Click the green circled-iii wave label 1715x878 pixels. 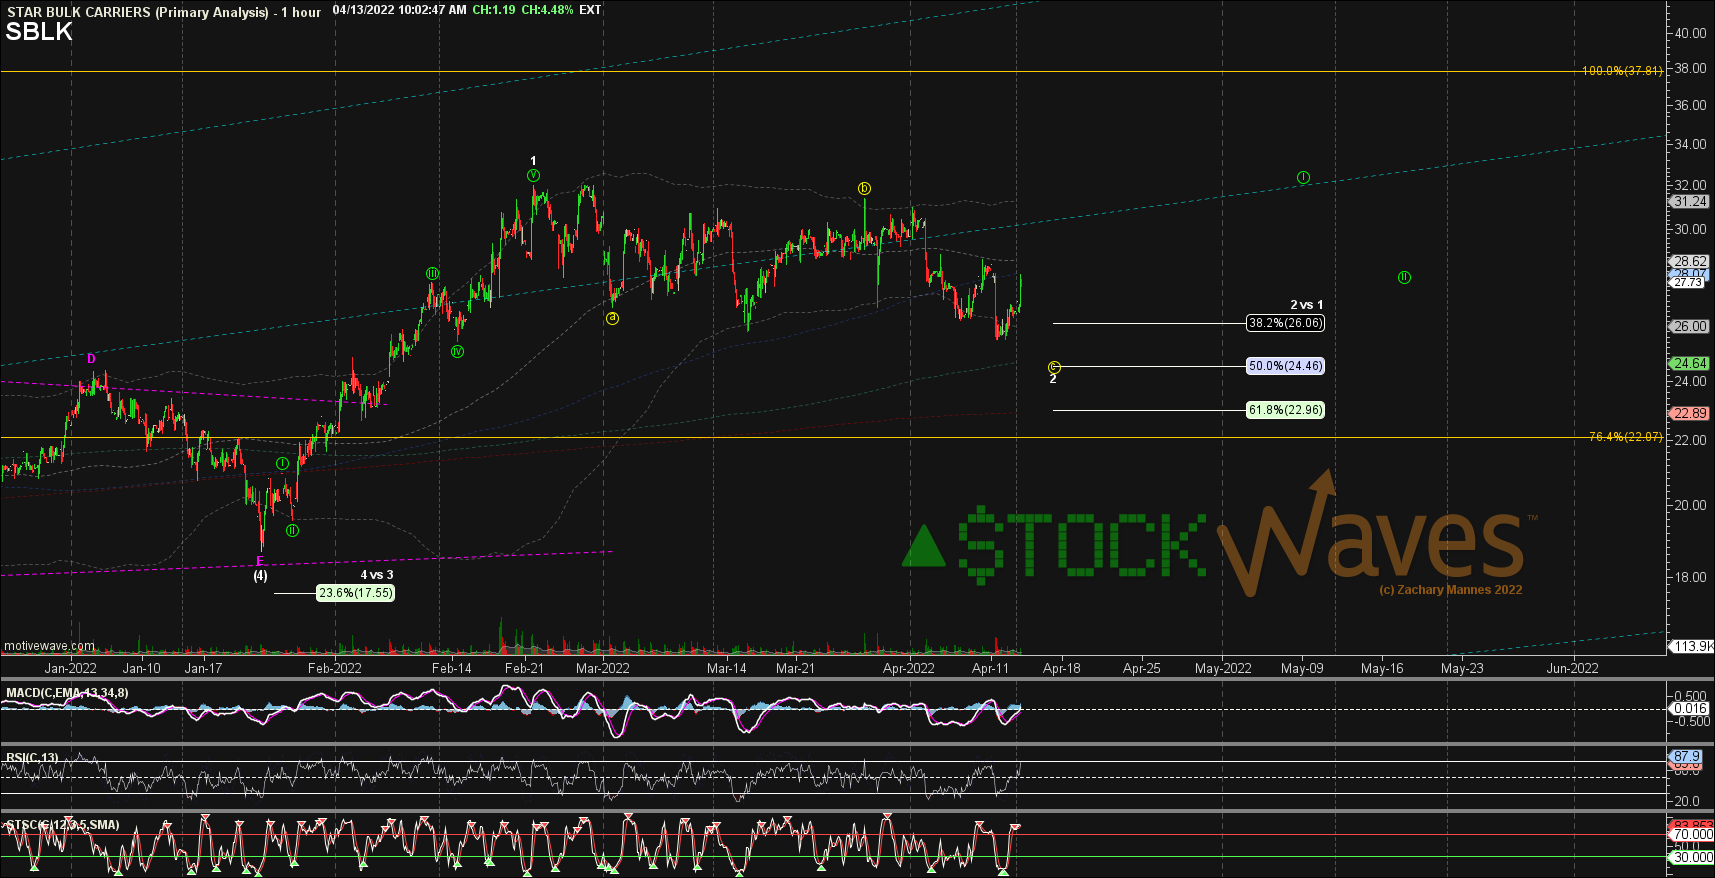click(432, 273)
